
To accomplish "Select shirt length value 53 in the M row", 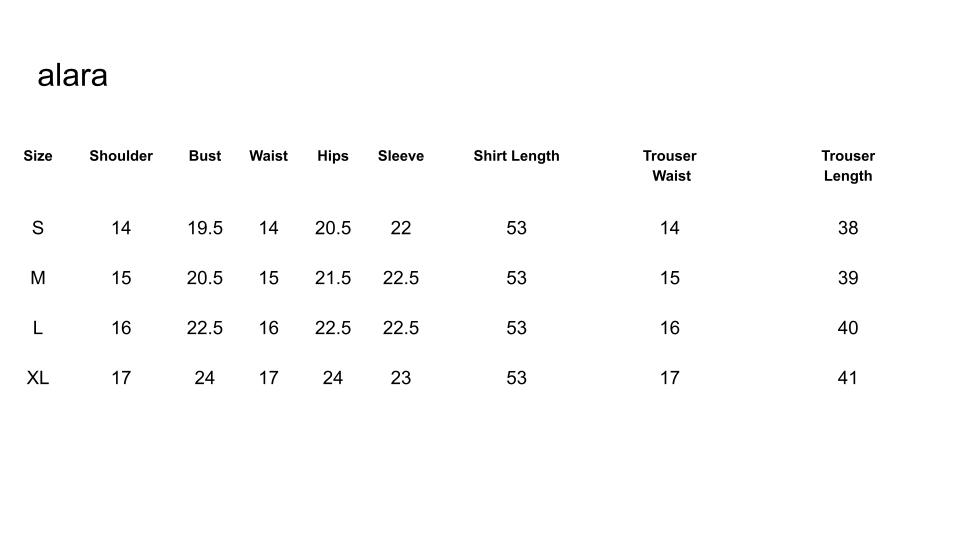I will coord(516,278).
